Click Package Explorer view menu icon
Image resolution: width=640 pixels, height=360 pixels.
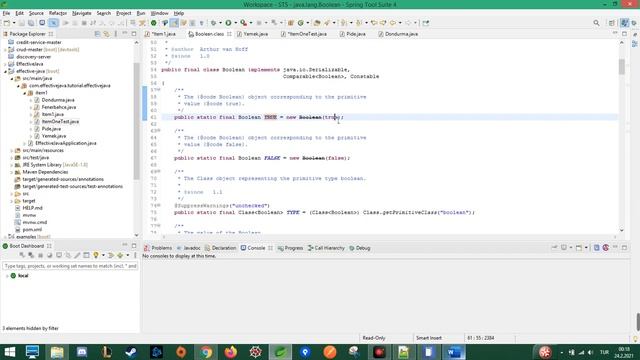pos(116,34)
